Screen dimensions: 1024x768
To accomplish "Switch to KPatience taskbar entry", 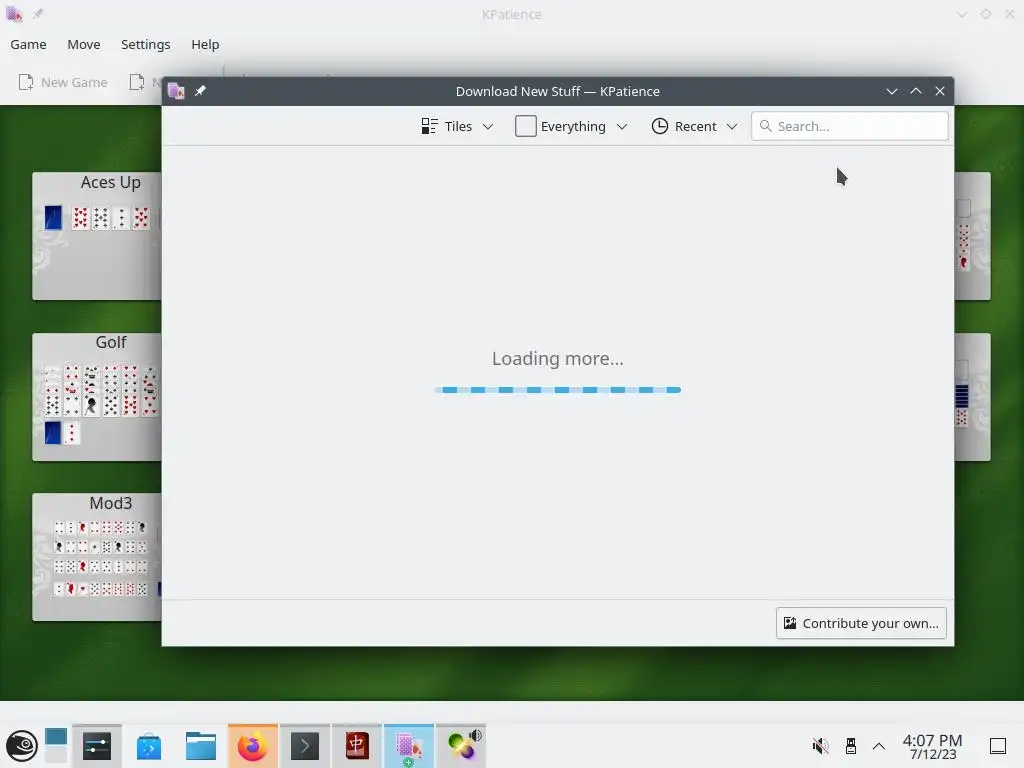I will (x=409, y=746).
